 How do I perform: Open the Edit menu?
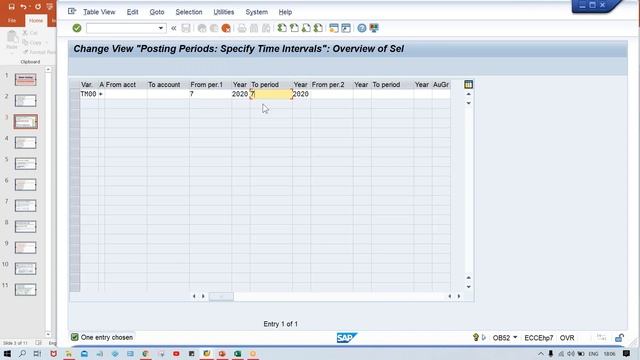[132, 12]
